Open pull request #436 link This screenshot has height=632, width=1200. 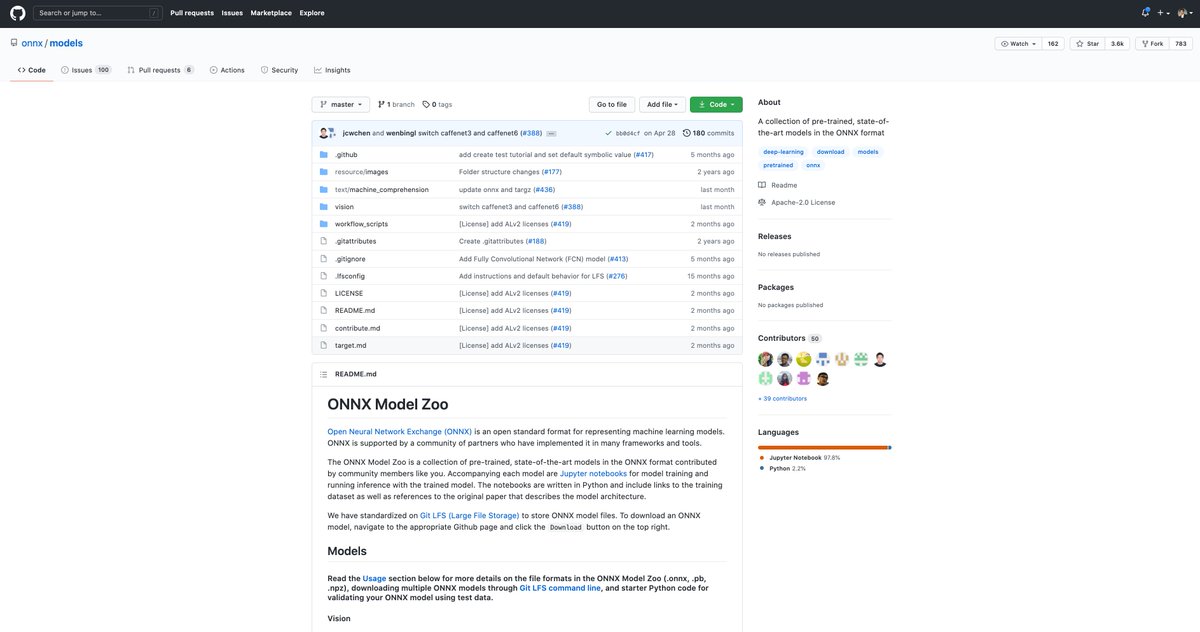coord(546,189)
